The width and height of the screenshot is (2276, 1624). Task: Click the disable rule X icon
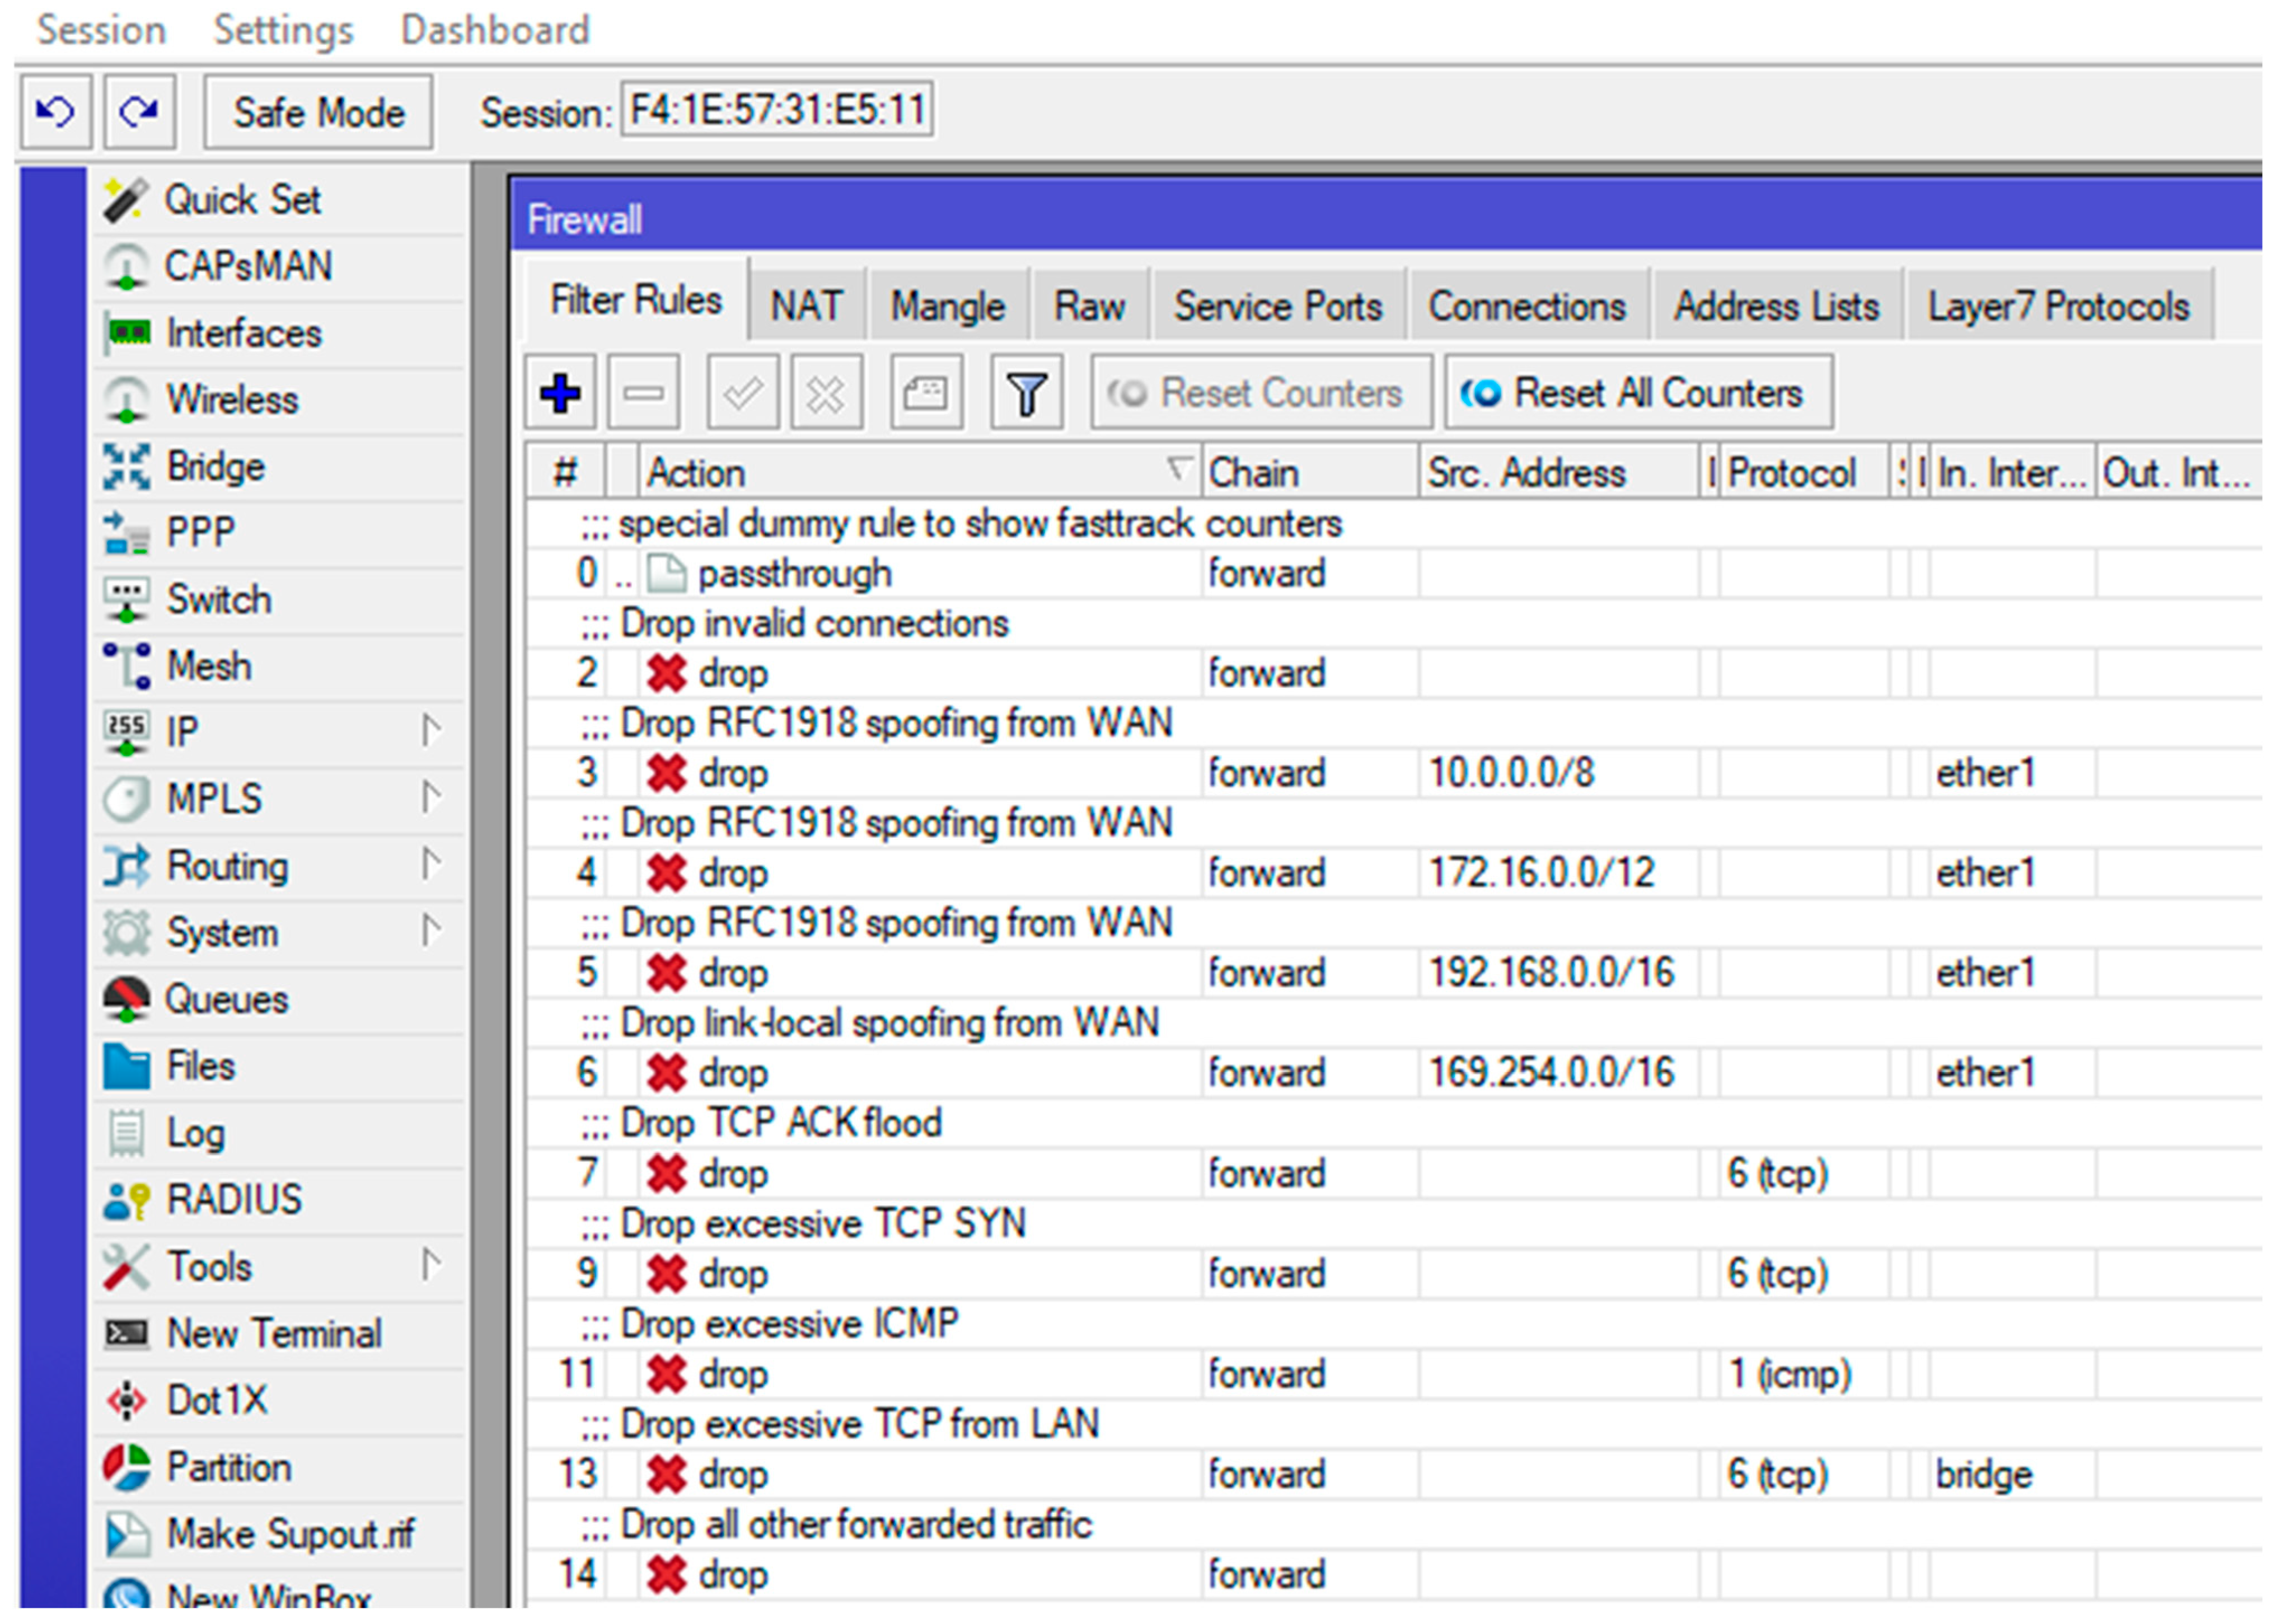826,393
